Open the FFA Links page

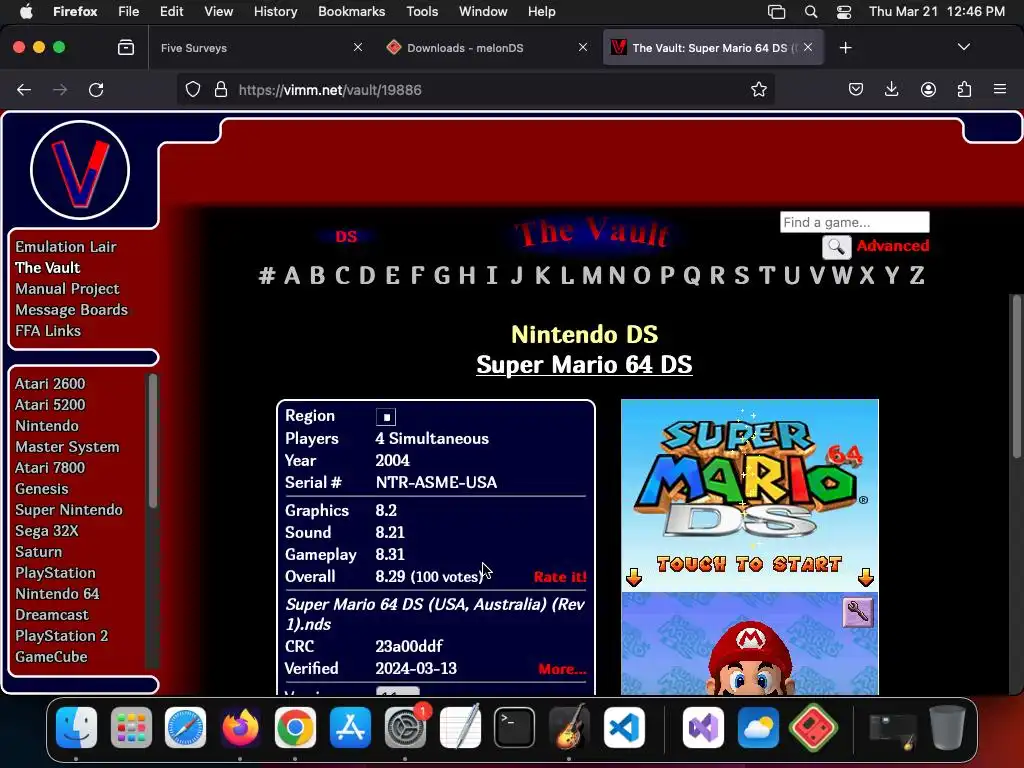click(x=48, y=331)
